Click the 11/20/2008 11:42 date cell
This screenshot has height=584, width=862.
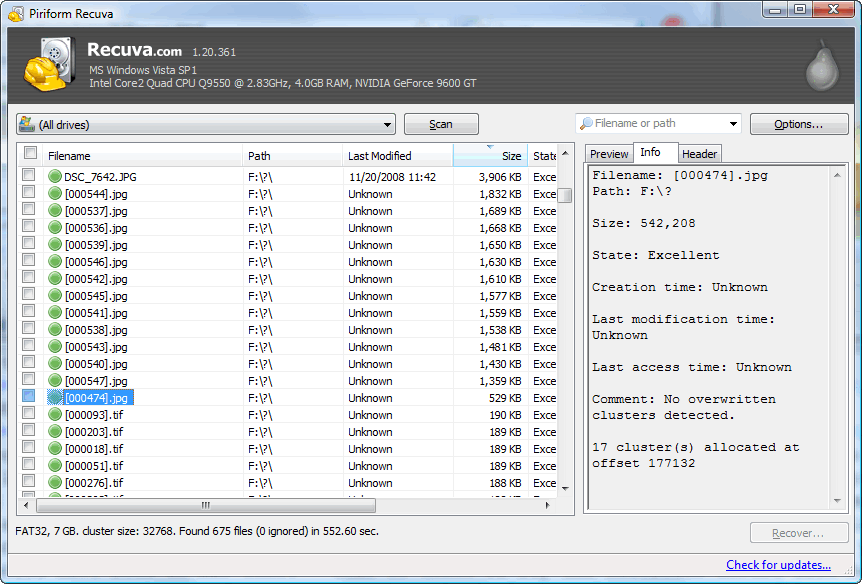pos(392,177)
